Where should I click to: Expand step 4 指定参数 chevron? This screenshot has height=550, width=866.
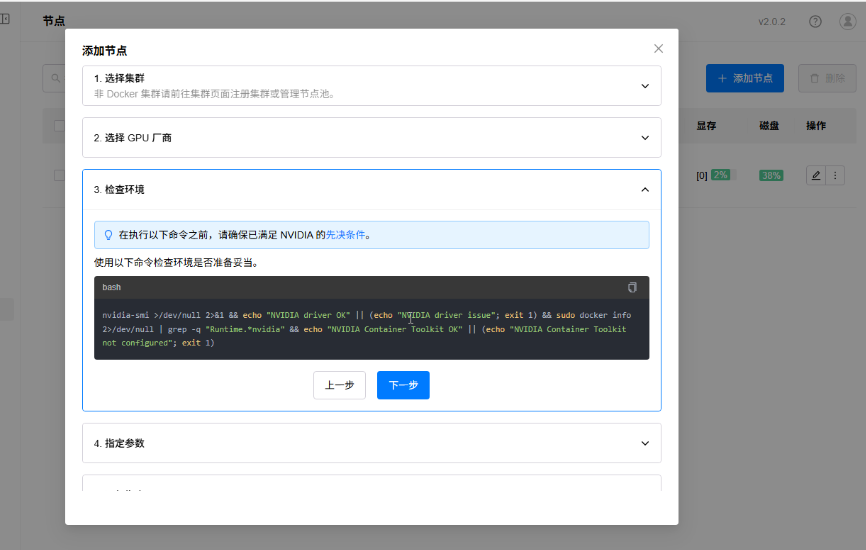point(645,443)
